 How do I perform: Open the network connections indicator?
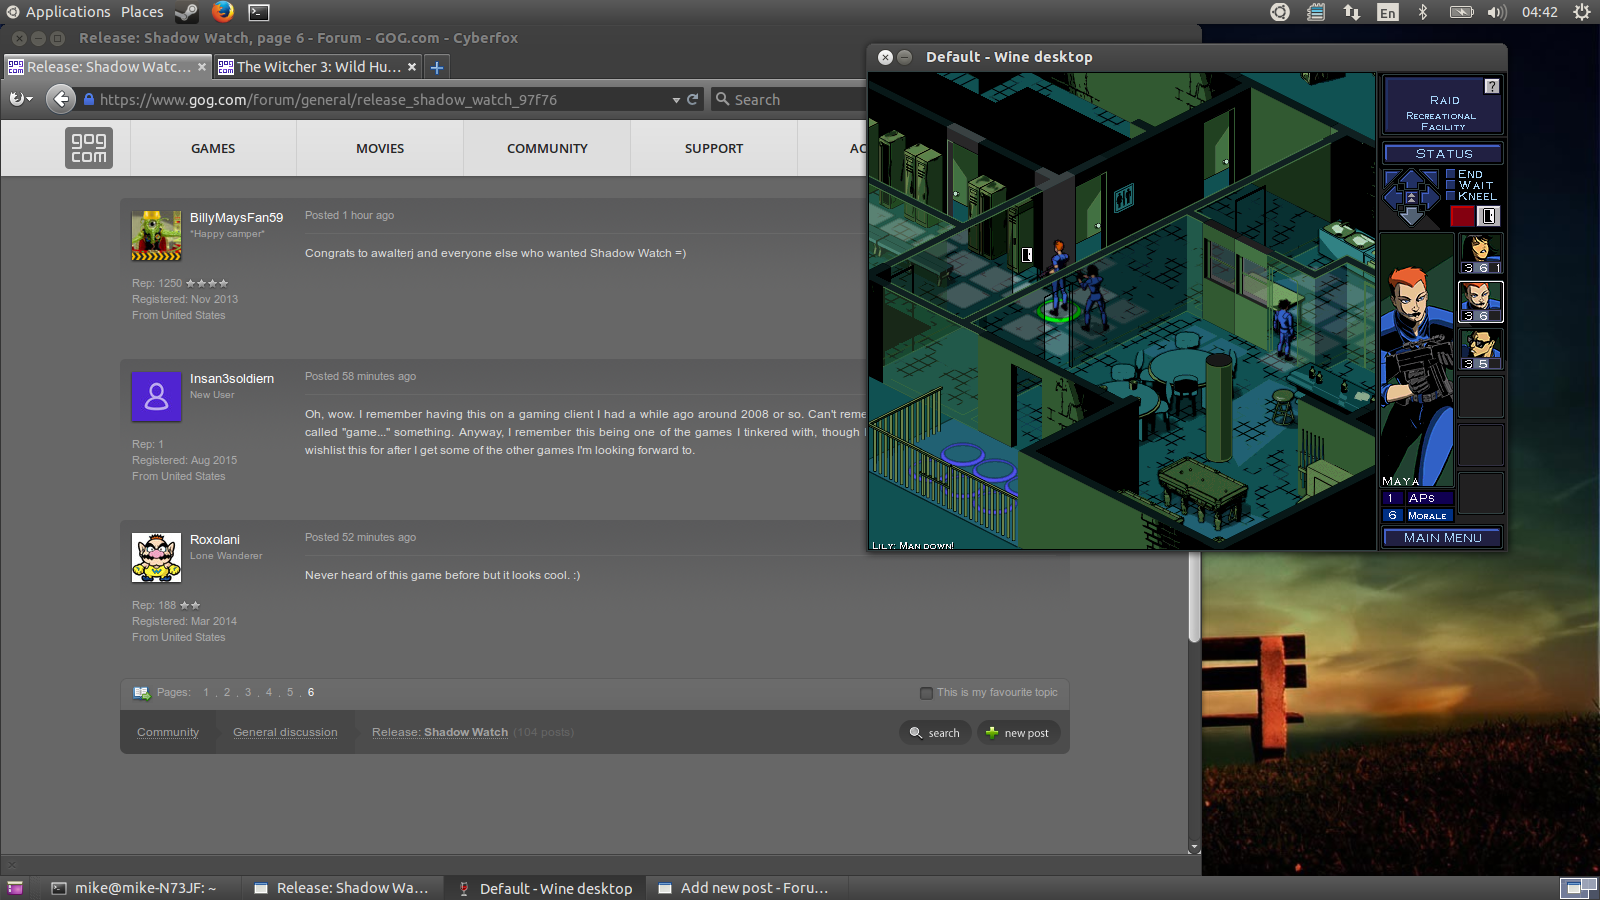pos(1351,12)
